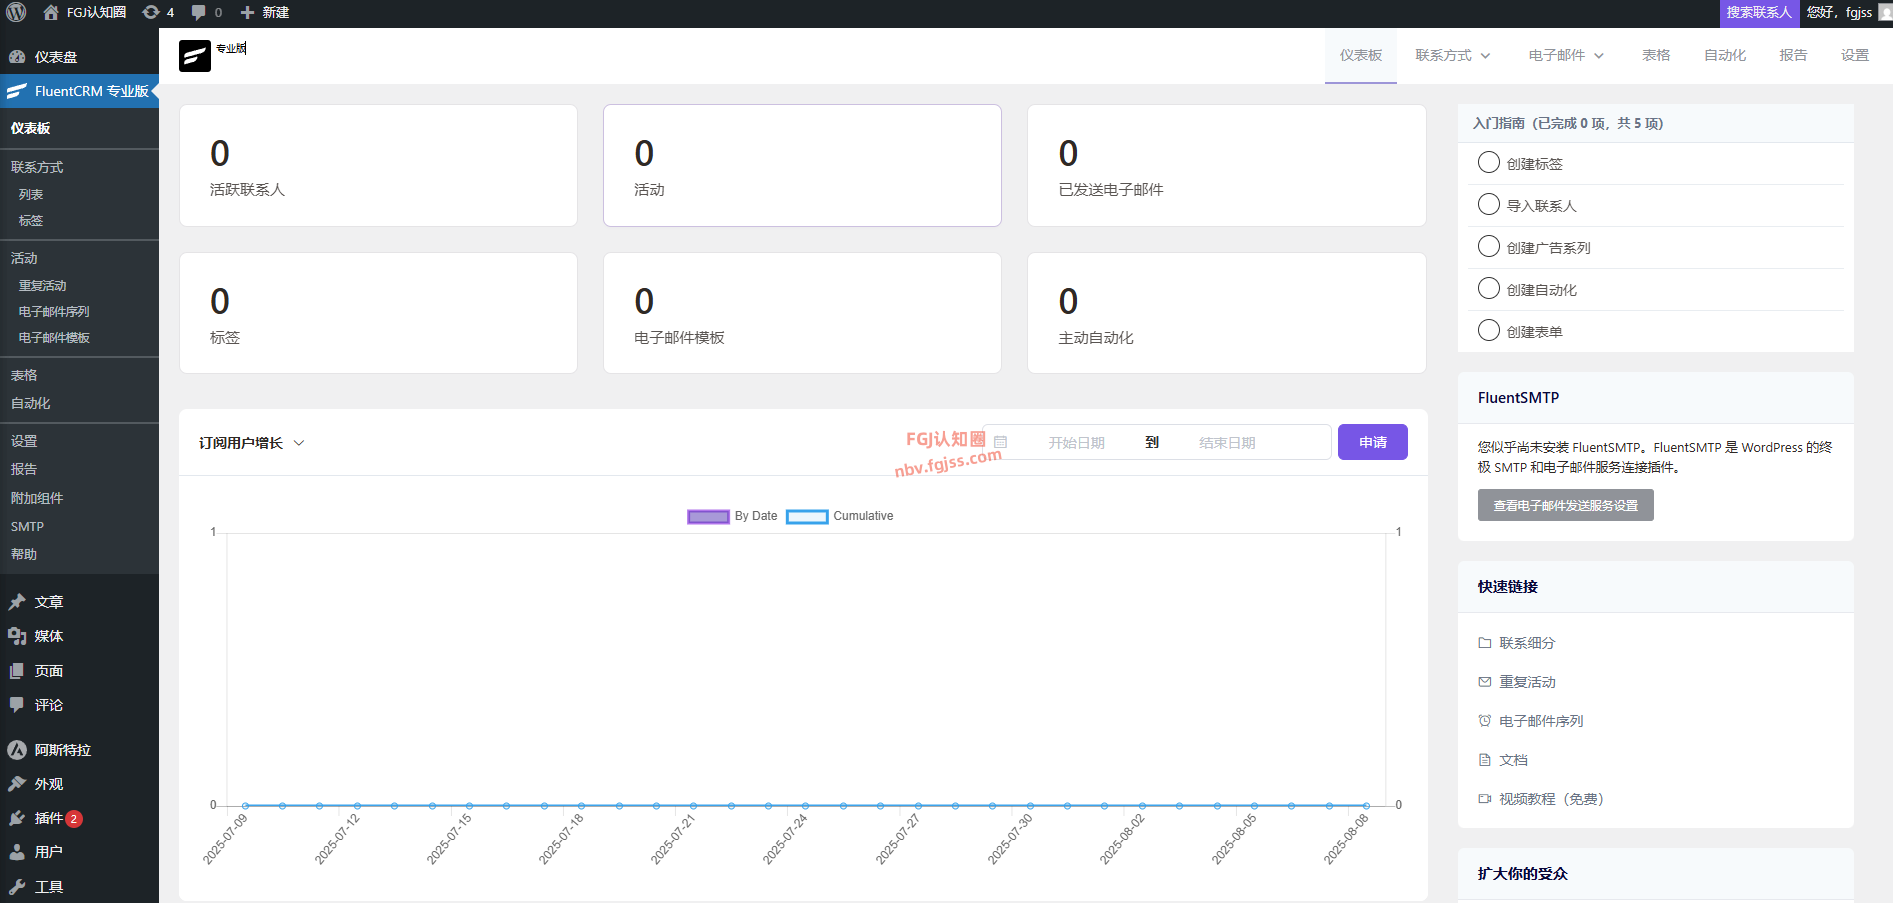The width and height of the screenshot is (1893, 903).
Task: Open the 页面 pages icon in sidebar
Action: (x=17, y=671)
